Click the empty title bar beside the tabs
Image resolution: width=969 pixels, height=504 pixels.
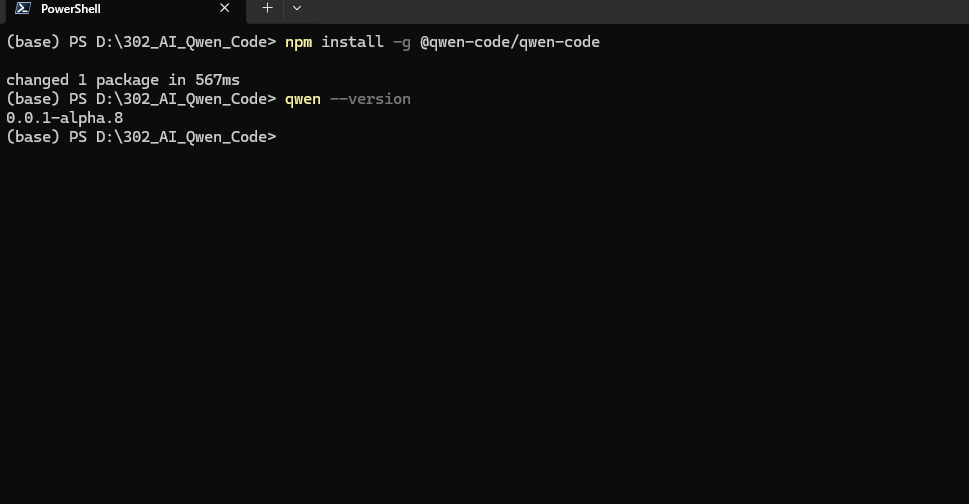[x=637, y=9]
